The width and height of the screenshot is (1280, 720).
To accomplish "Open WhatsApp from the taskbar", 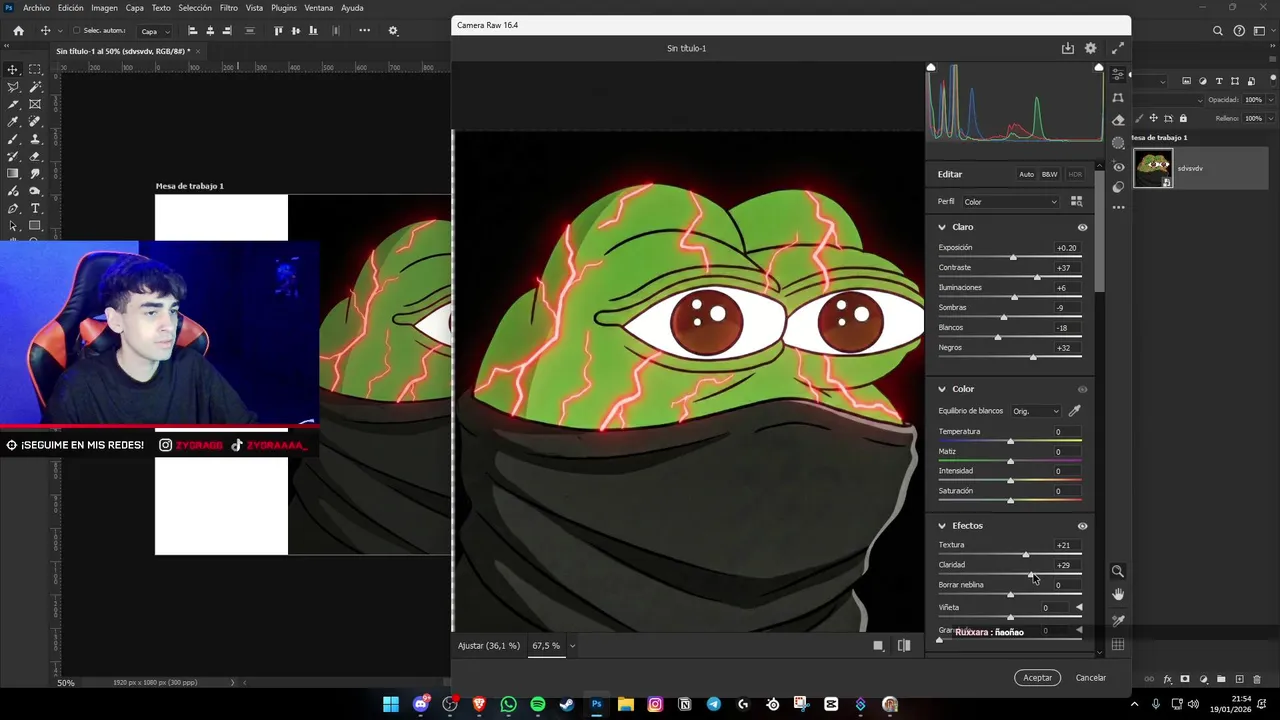I will point(509,704).
